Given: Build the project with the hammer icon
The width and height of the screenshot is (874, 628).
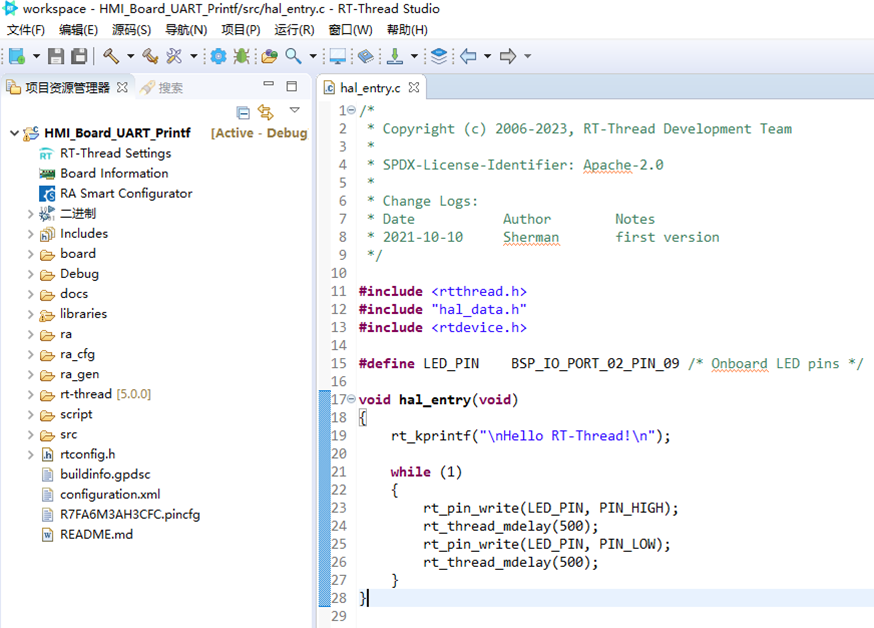Looking at the screenshot, I should [x=111, y=56].
